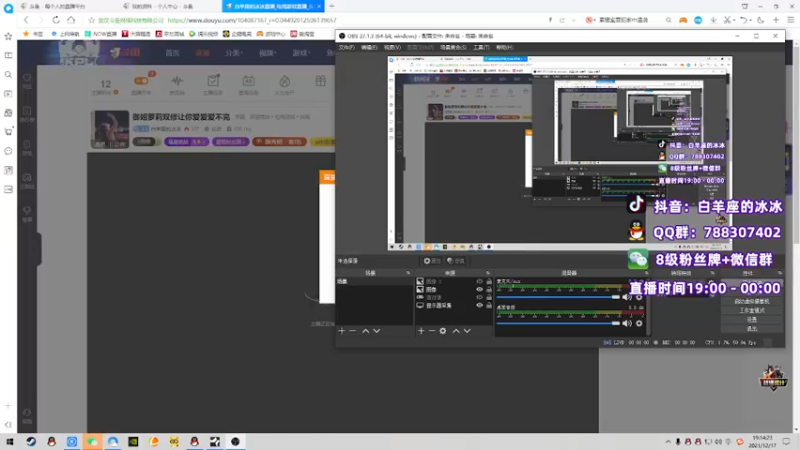Viewport: 800px width, 450px height.
Task: Open Steam from the Windows taskbar
Action: (x=31, y=441)
